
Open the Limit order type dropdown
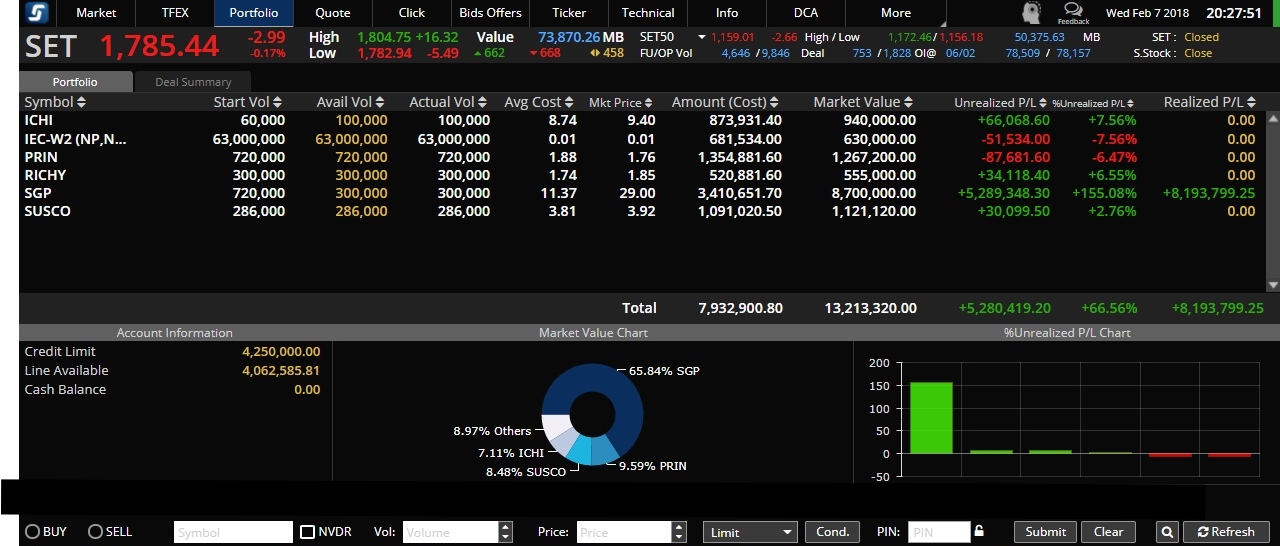point(750,532)
